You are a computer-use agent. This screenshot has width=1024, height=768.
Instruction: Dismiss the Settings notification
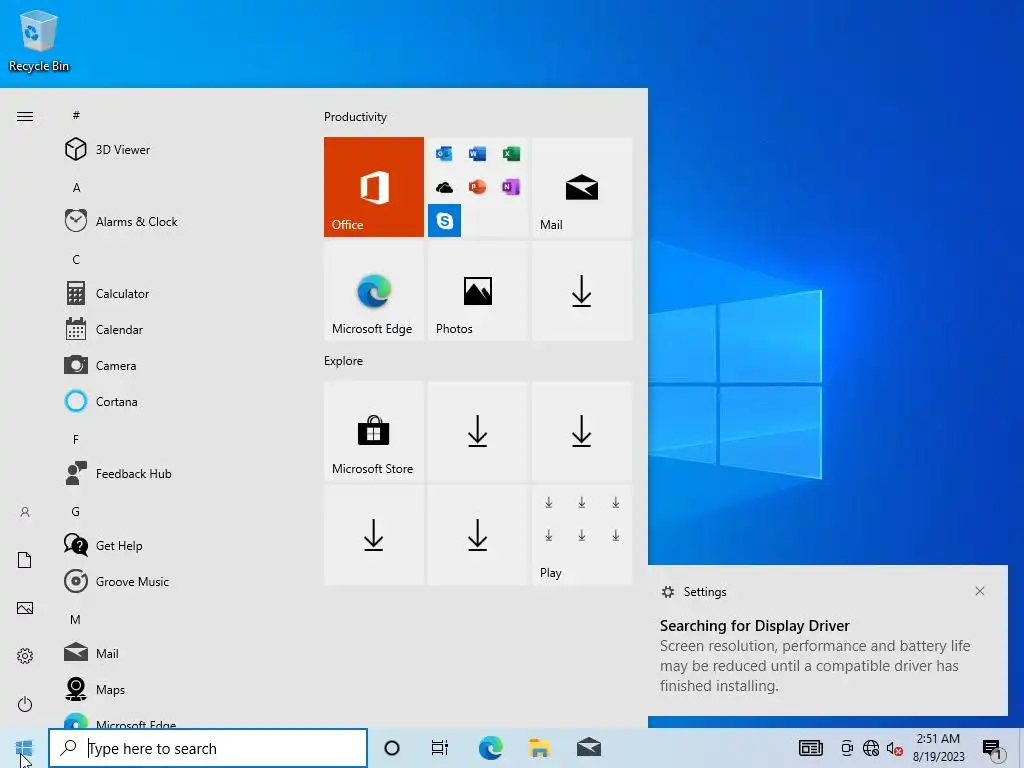coord(980,591)
